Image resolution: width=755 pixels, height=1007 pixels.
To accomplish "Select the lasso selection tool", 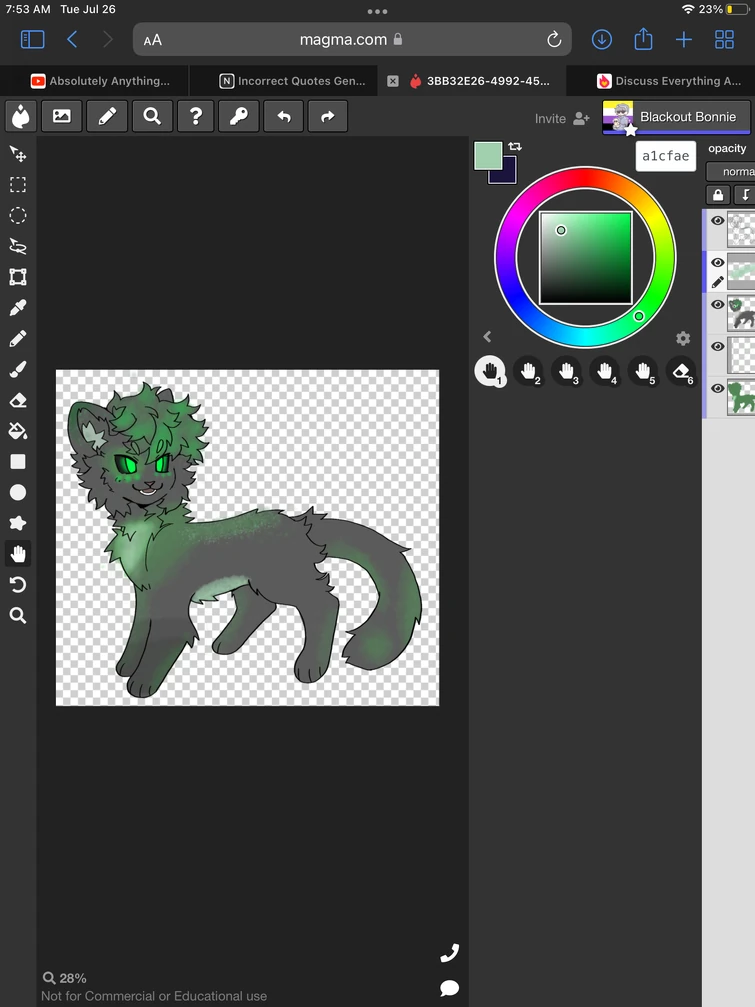I will [x=18, y=246].
